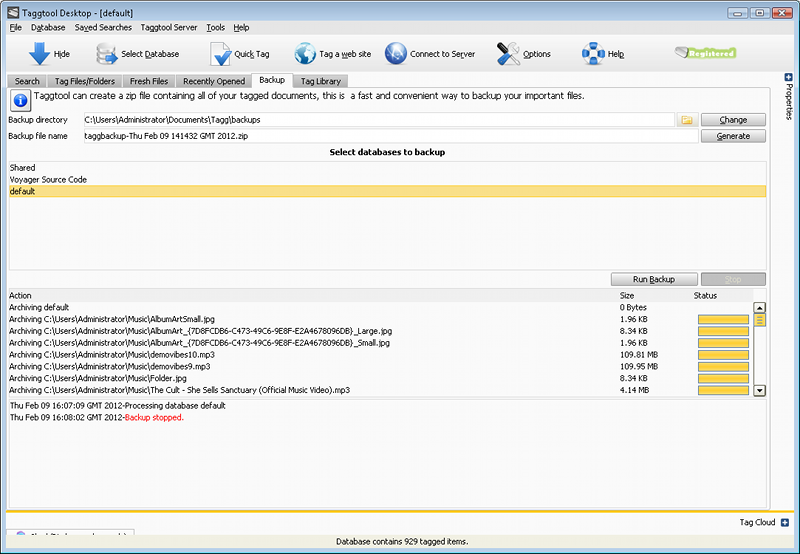Switch to the Search tab
This screenshot has width=800, height=554.
27,81
